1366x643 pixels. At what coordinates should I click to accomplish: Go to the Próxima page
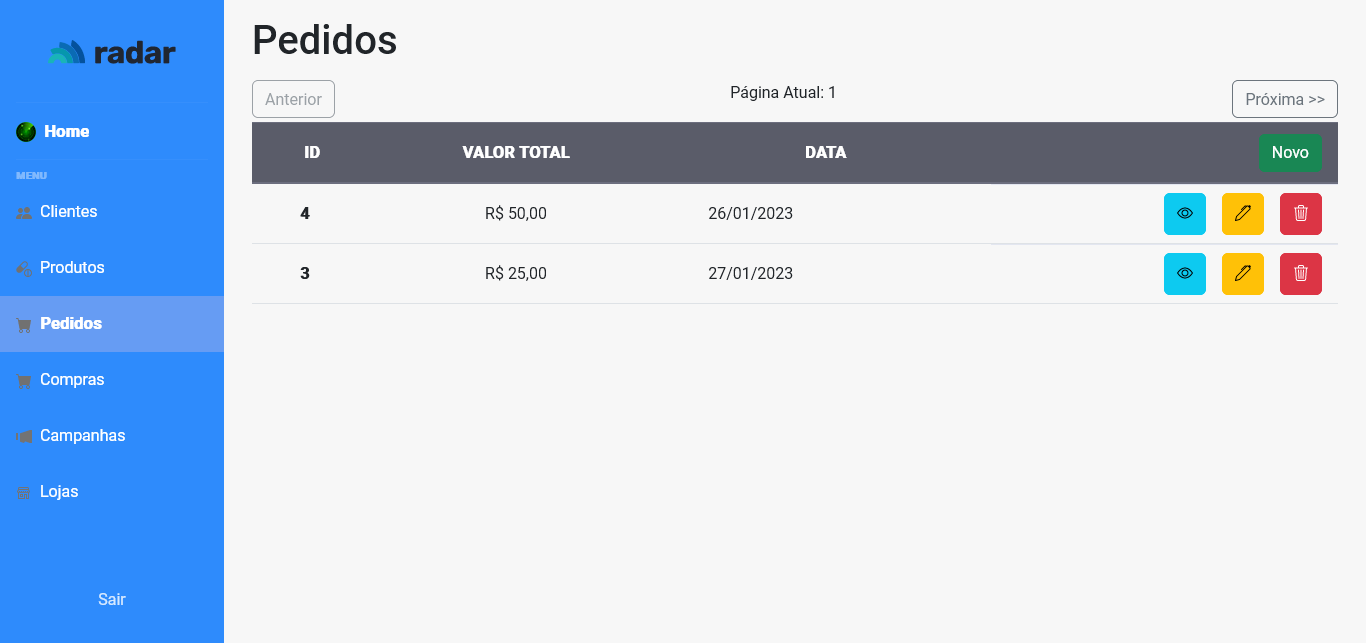coord(1285,99)
